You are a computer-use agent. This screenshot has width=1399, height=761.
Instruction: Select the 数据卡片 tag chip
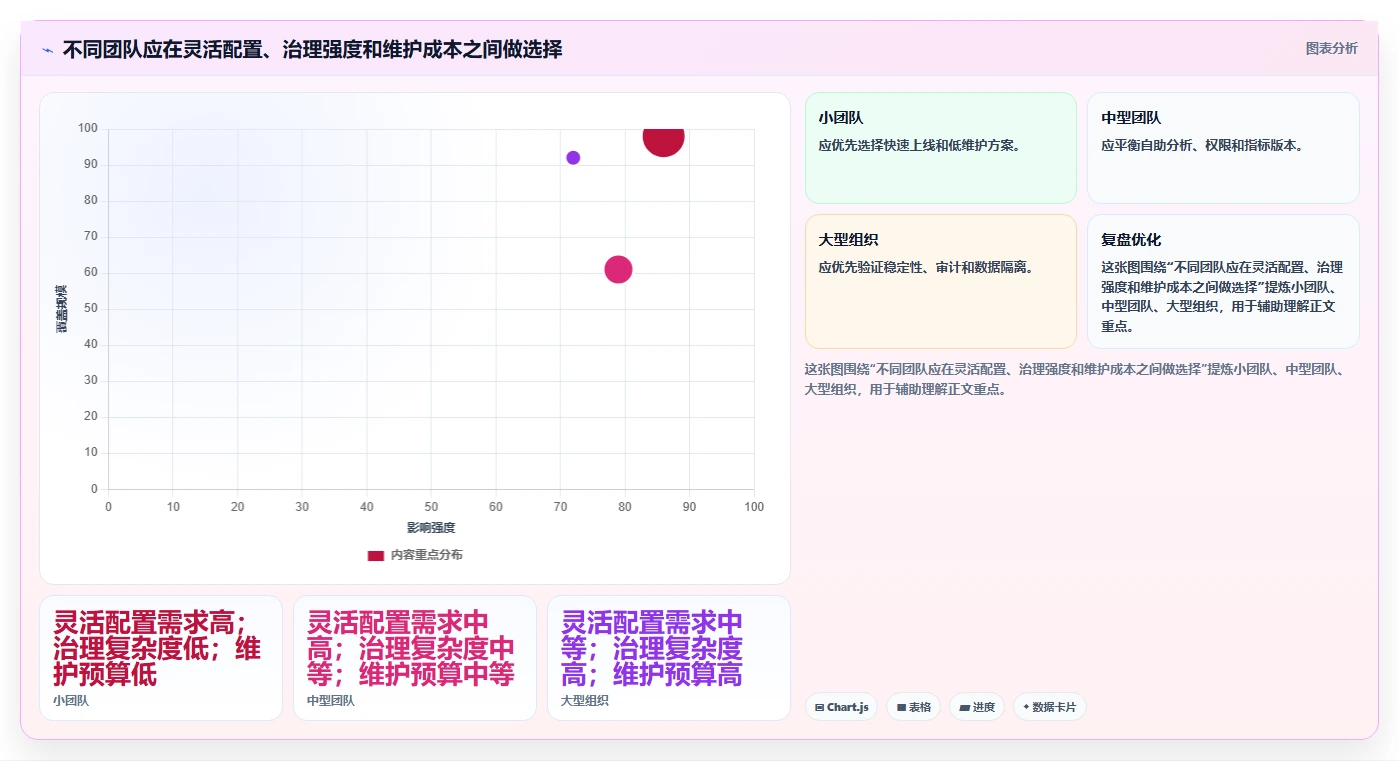tap(1049, 707)
